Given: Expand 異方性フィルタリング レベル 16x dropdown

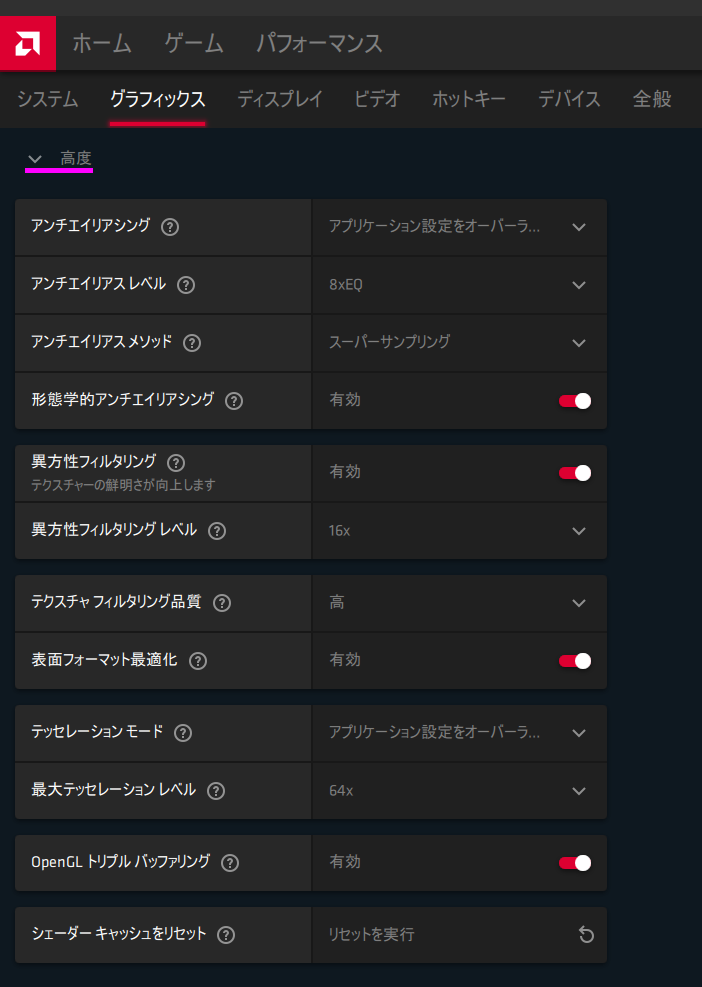Looking at the screenshot, I should [459, 531].
